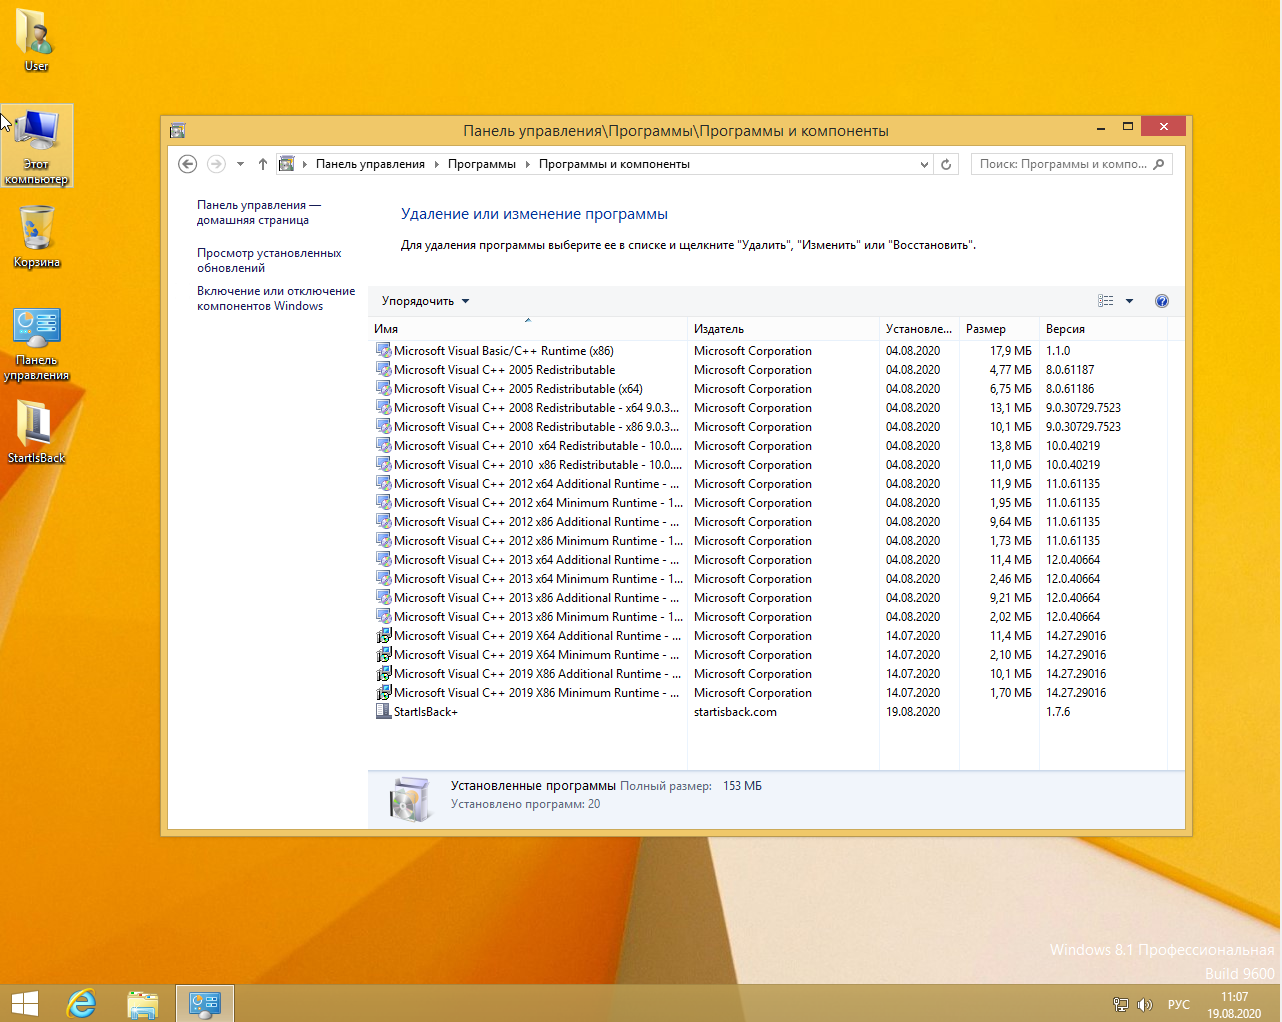Screen dimensions: 1282x1022
Task: Open the view options dropdown arrow
Action: click(x=1129, y=301)
